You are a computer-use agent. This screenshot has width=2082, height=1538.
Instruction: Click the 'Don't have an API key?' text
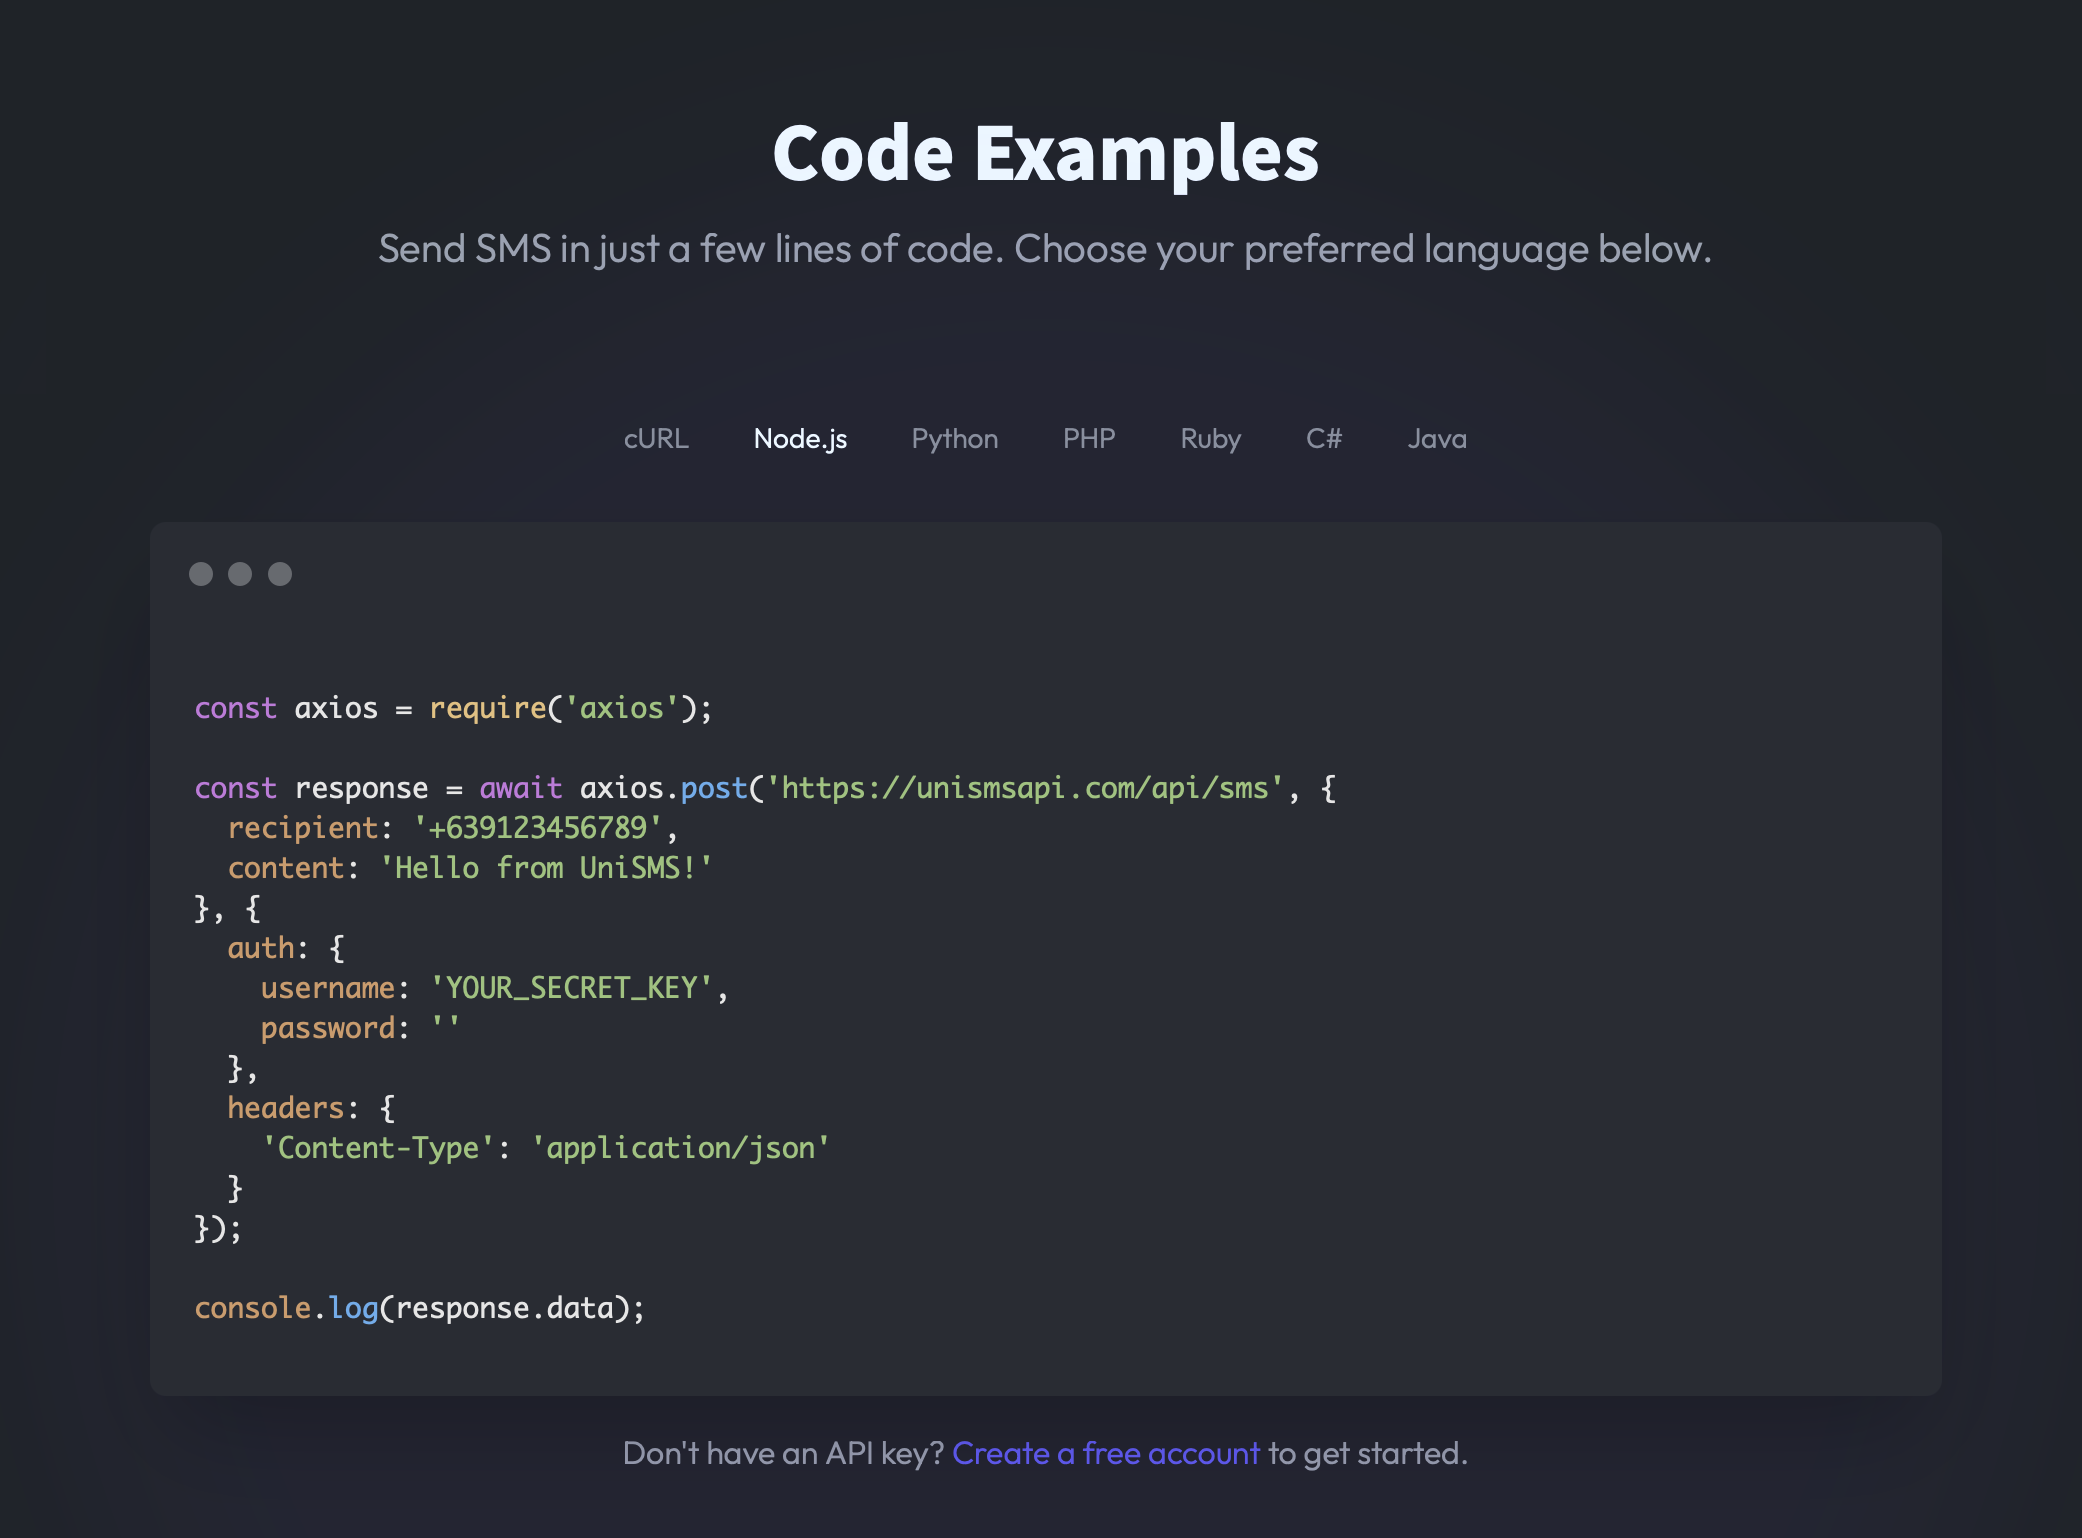pyautogui.click(x=783, y=1453)
